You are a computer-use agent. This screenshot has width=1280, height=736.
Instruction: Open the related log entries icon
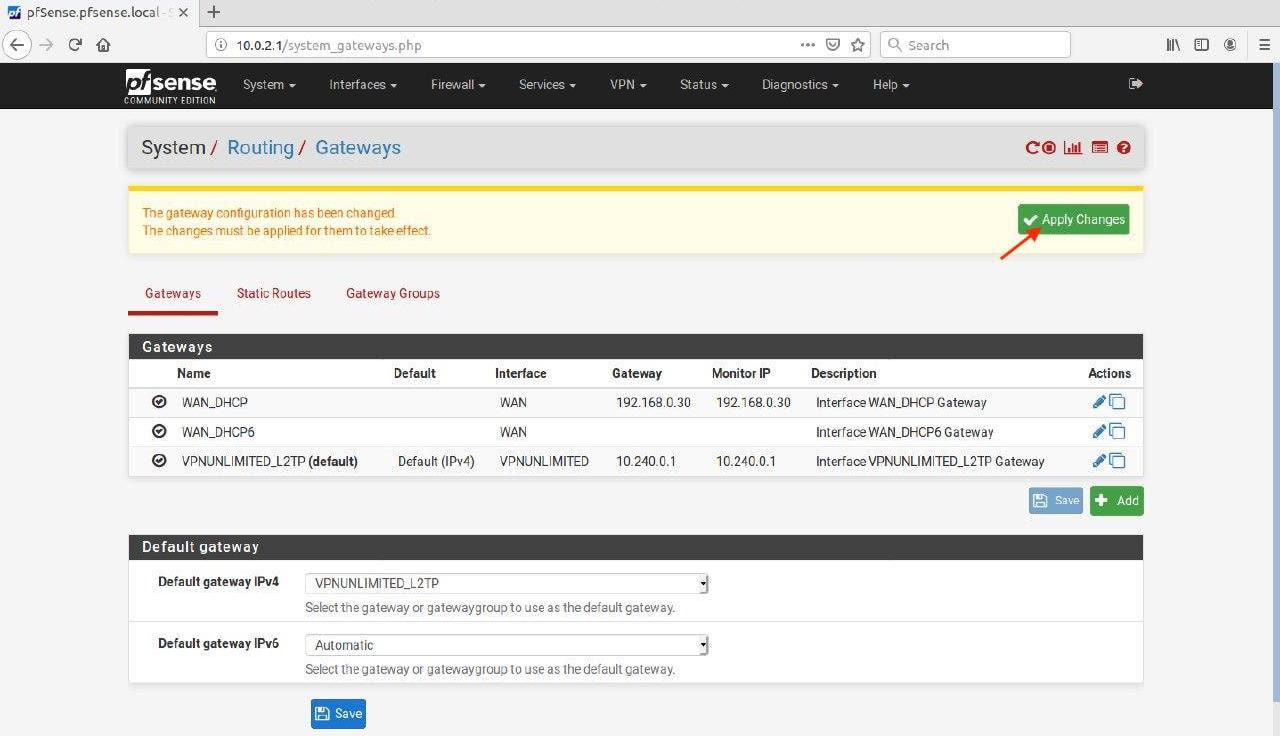coord(1100,148)
